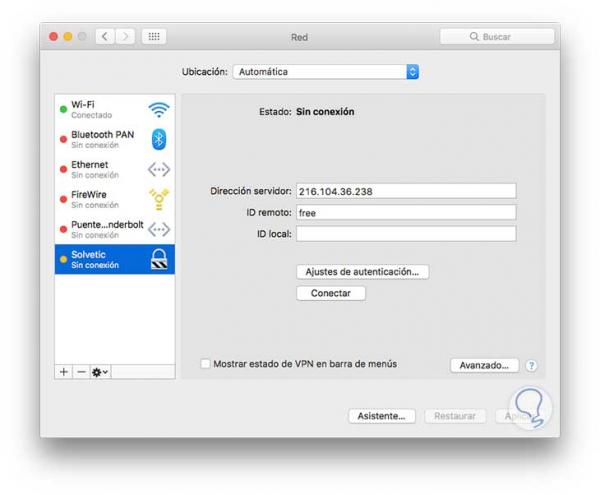This screenshot has width=600, height=495.
Task: Select the FireWire service
Action: point(115,199)
